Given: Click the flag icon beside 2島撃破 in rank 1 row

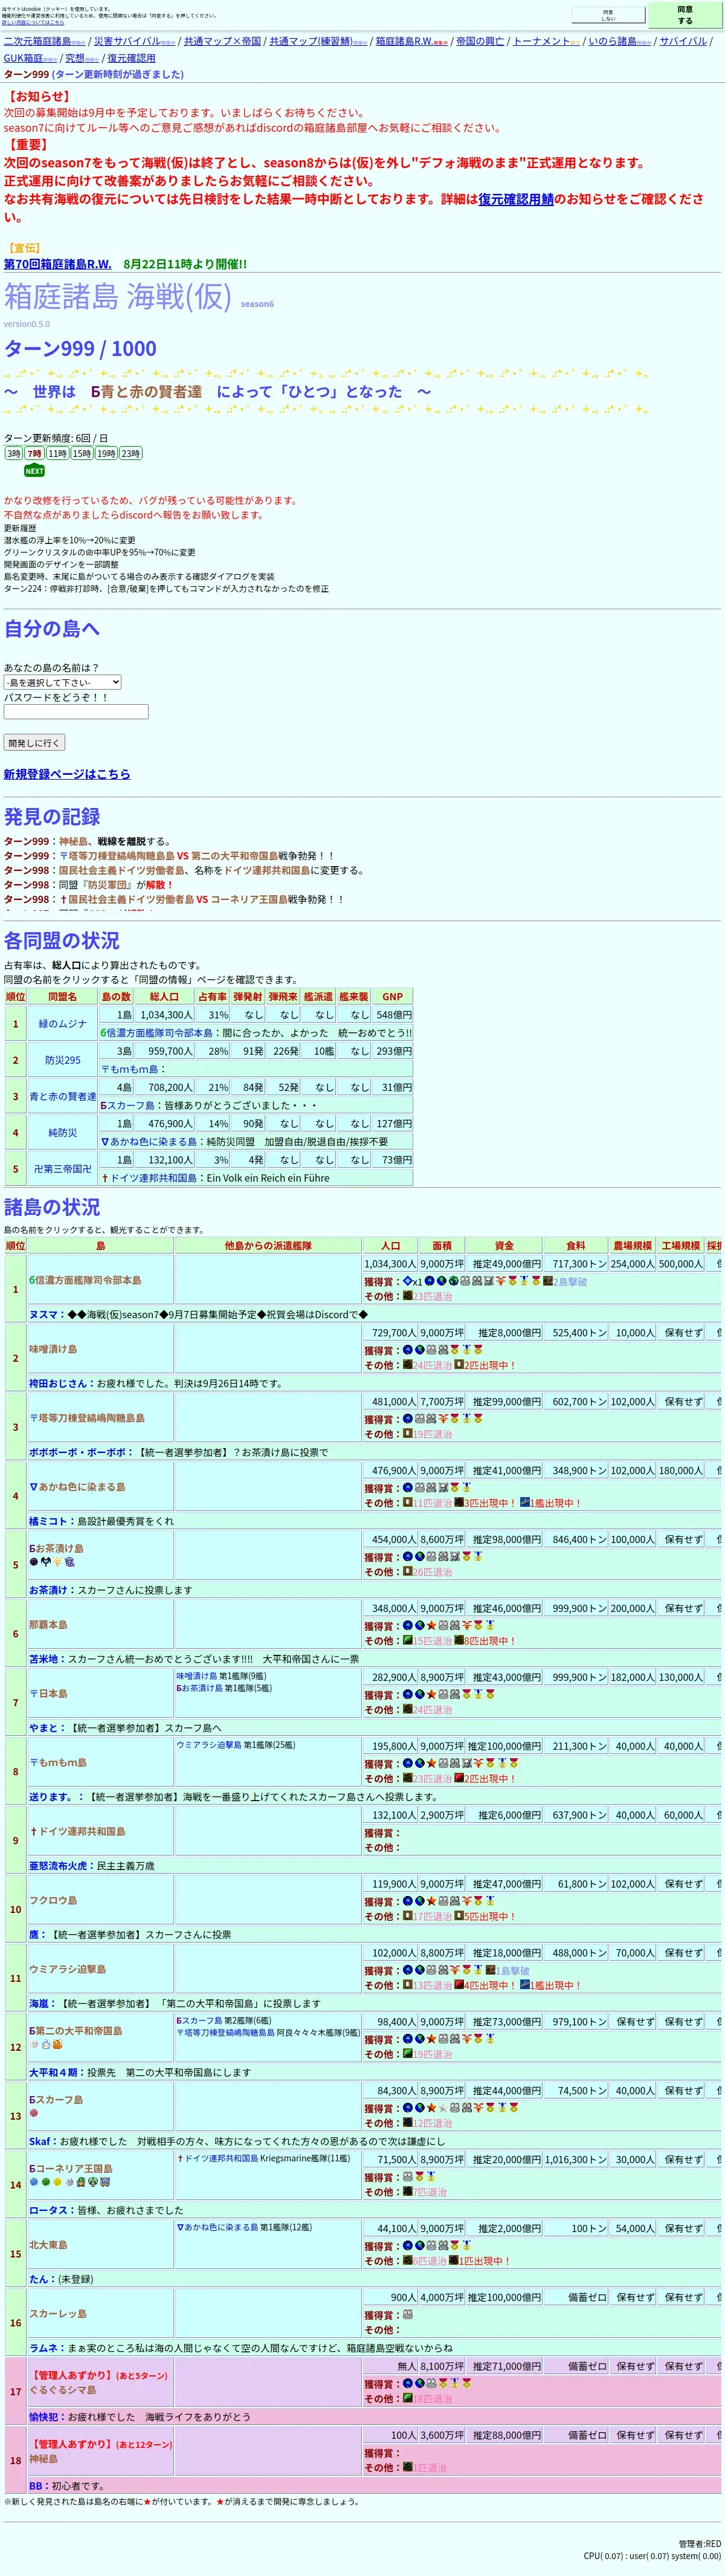Looking at the screenshot, I should (548, 1281).
